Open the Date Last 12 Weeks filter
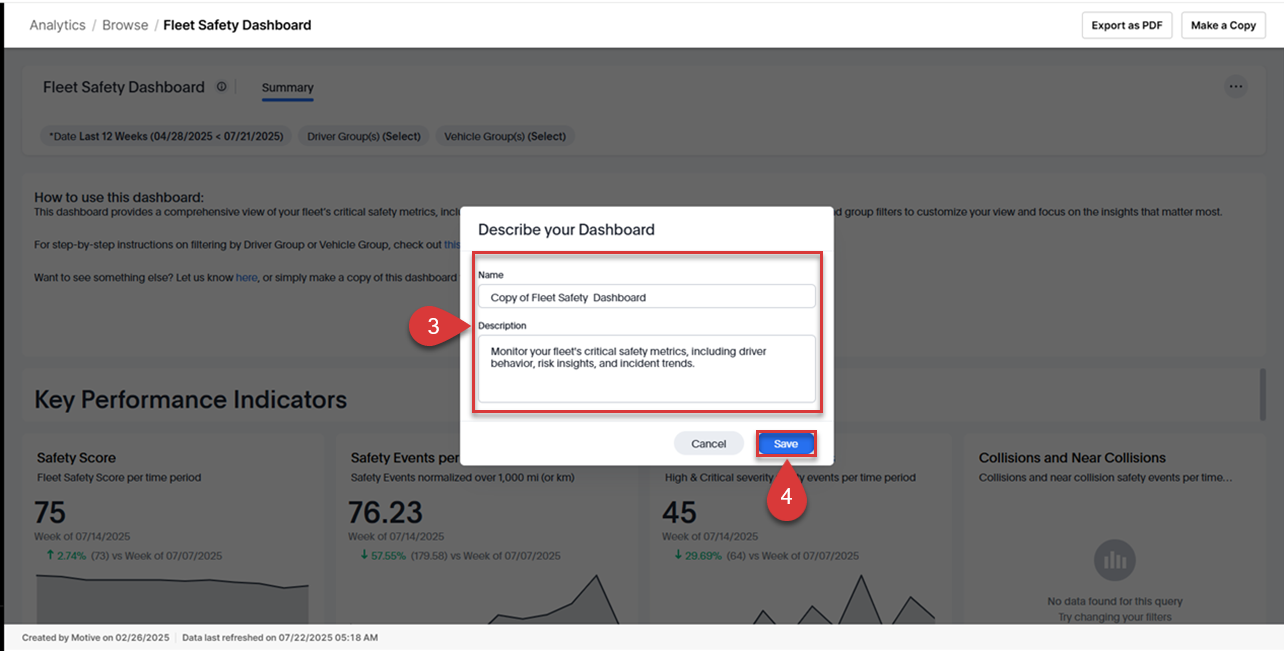The height and width of the screenshot is (652, 1285). pos(165,136)
